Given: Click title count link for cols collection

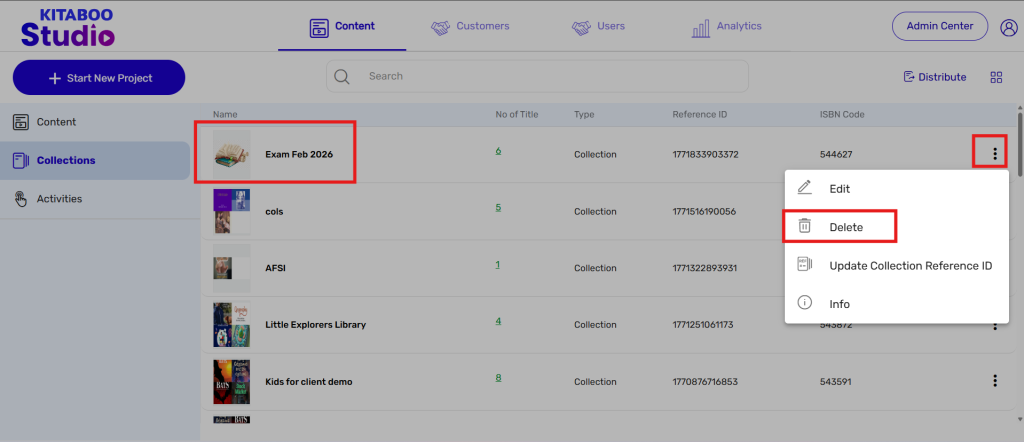Looking at the screenshot, I should [x=498, y=208].
